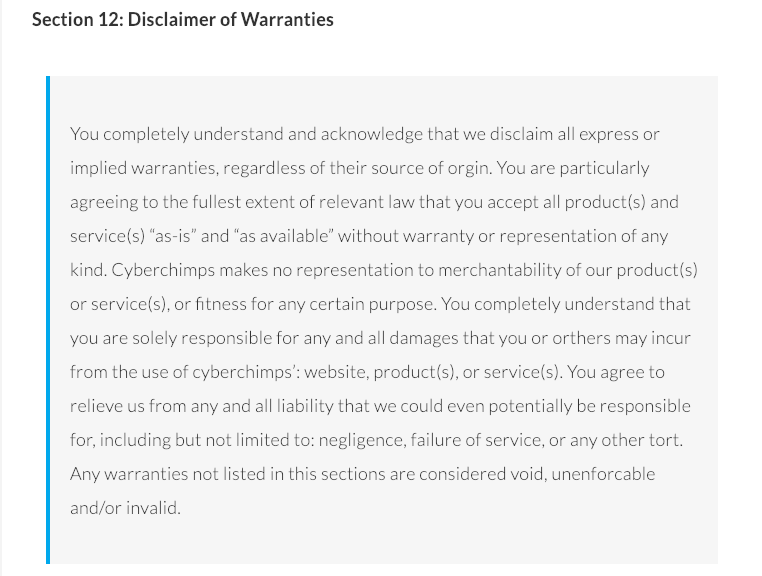
Task: Click the words "implied warranties" on the second line
Action: [x=144, y=168]
